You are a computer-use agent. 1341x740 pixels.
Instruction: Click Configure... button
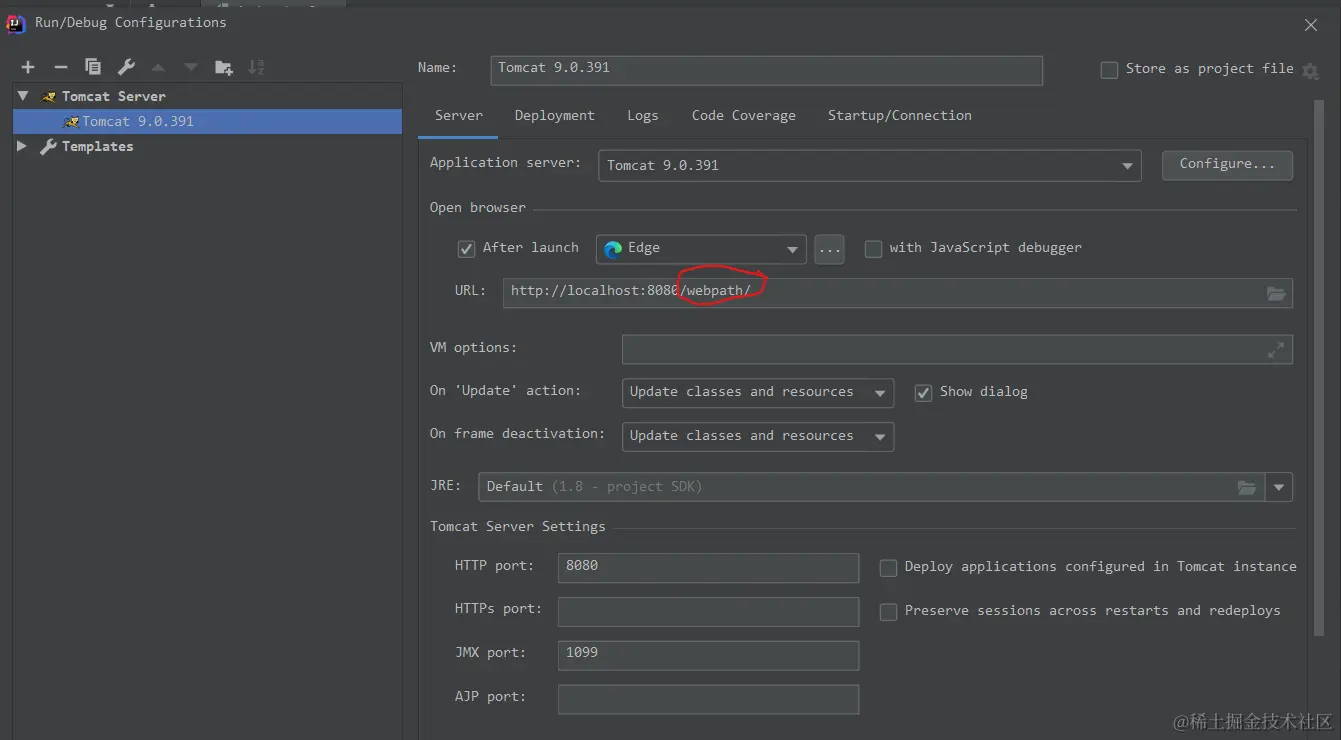tap(1227, 165)
